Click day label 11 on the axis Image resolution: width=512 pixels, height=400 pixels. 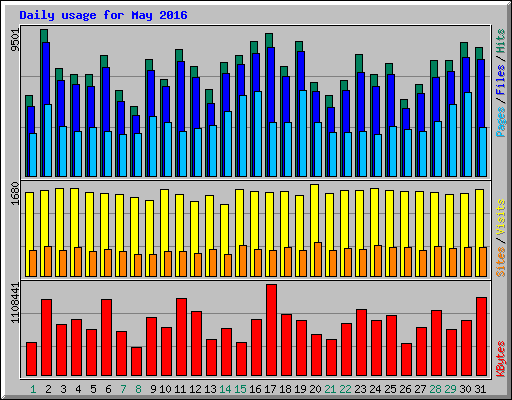[x=180, y=389]
